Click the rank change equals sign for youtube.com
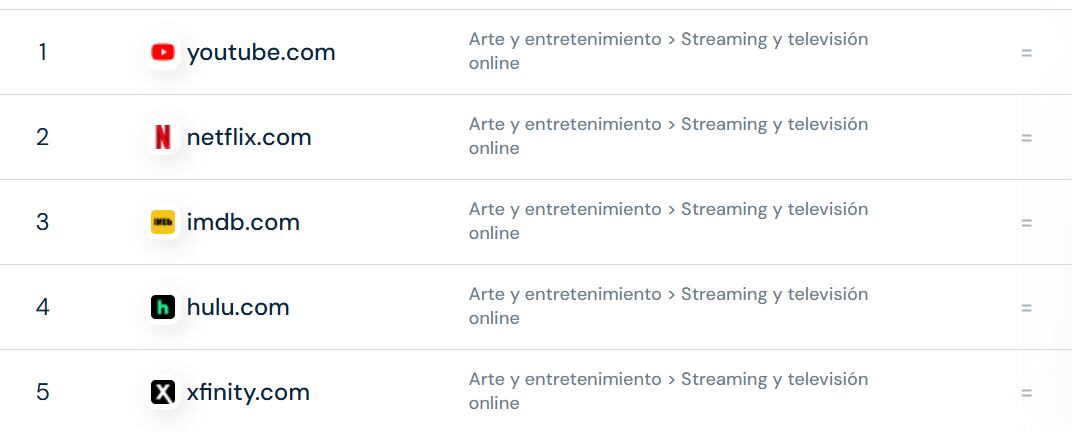 (1026, 53)
